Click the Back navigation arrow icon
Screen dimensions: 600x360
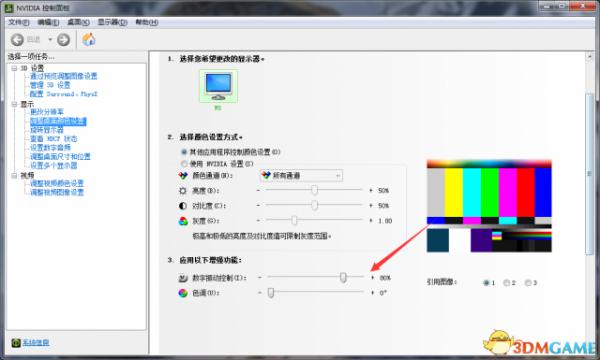pyautogui.click(x=17, y=39)
